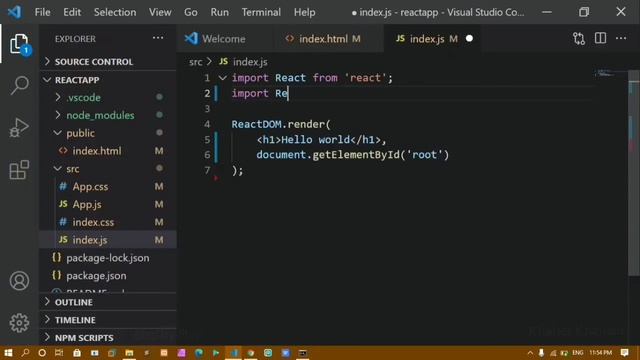Open package.json file
Image resolution: width=640 pixels, height=360 pixels.
coord(108,276)
